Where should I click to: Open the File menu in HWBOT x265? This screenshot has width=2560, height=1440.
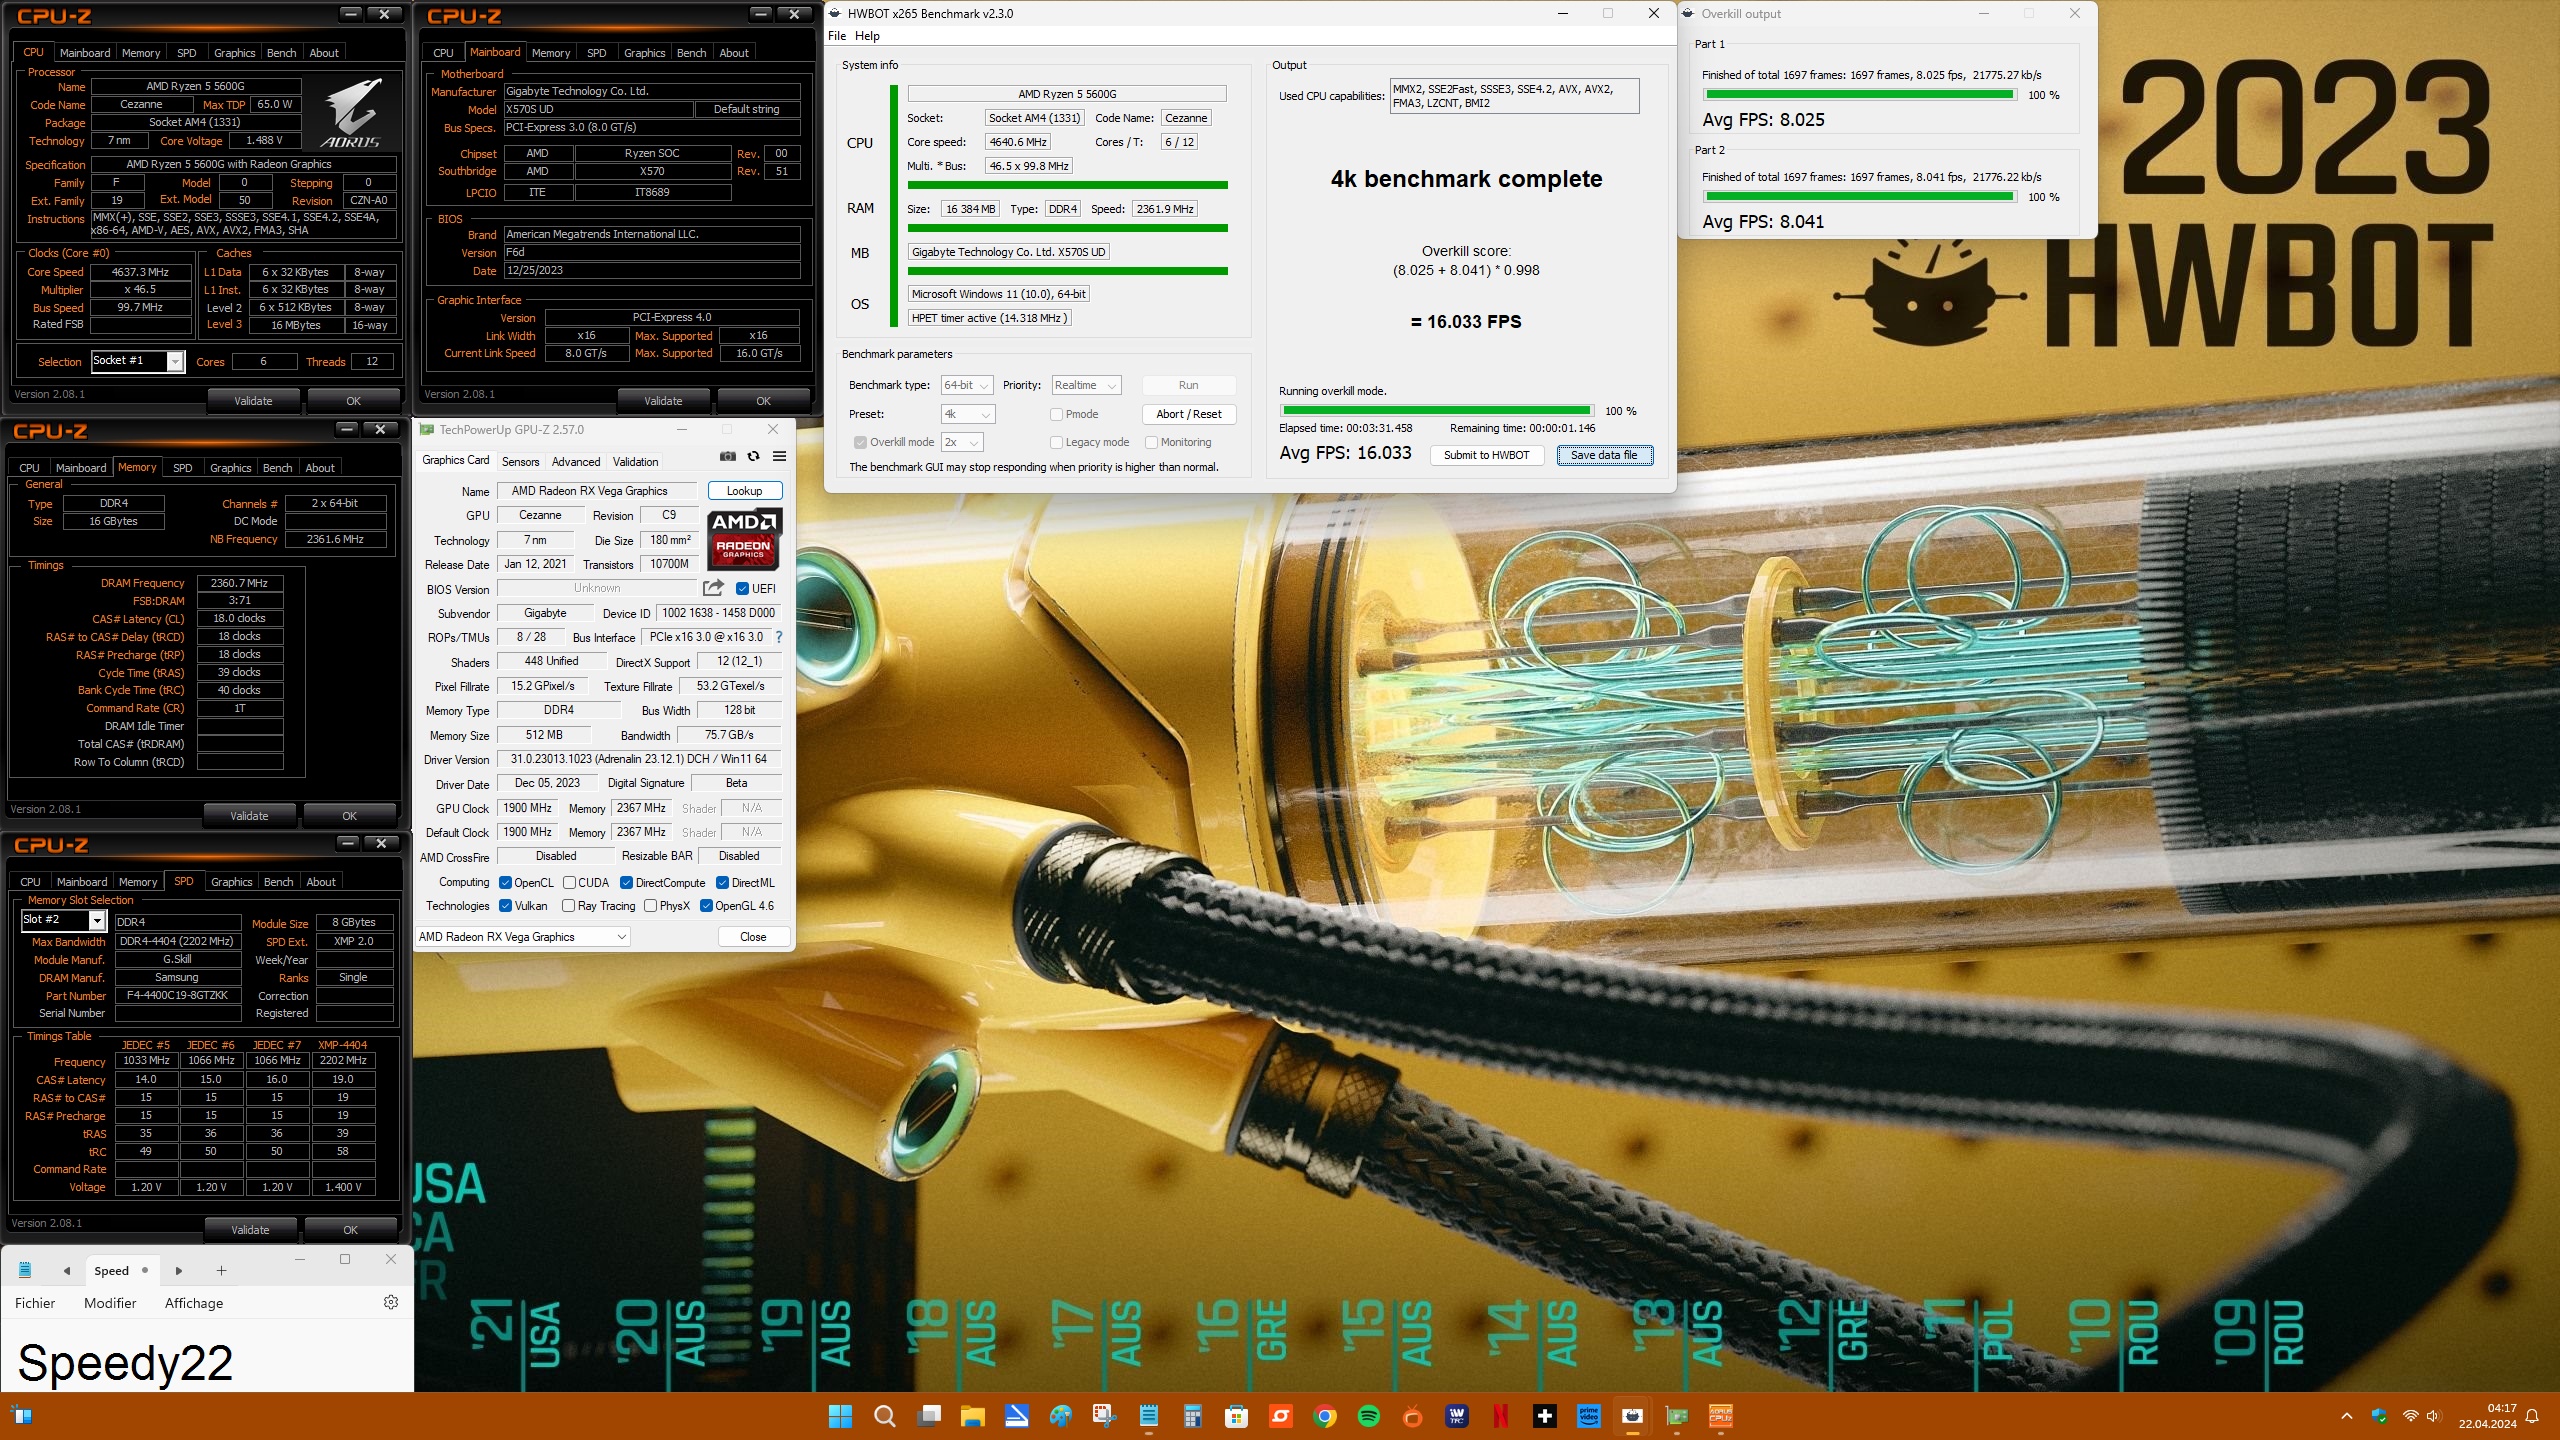click(837, 36)
